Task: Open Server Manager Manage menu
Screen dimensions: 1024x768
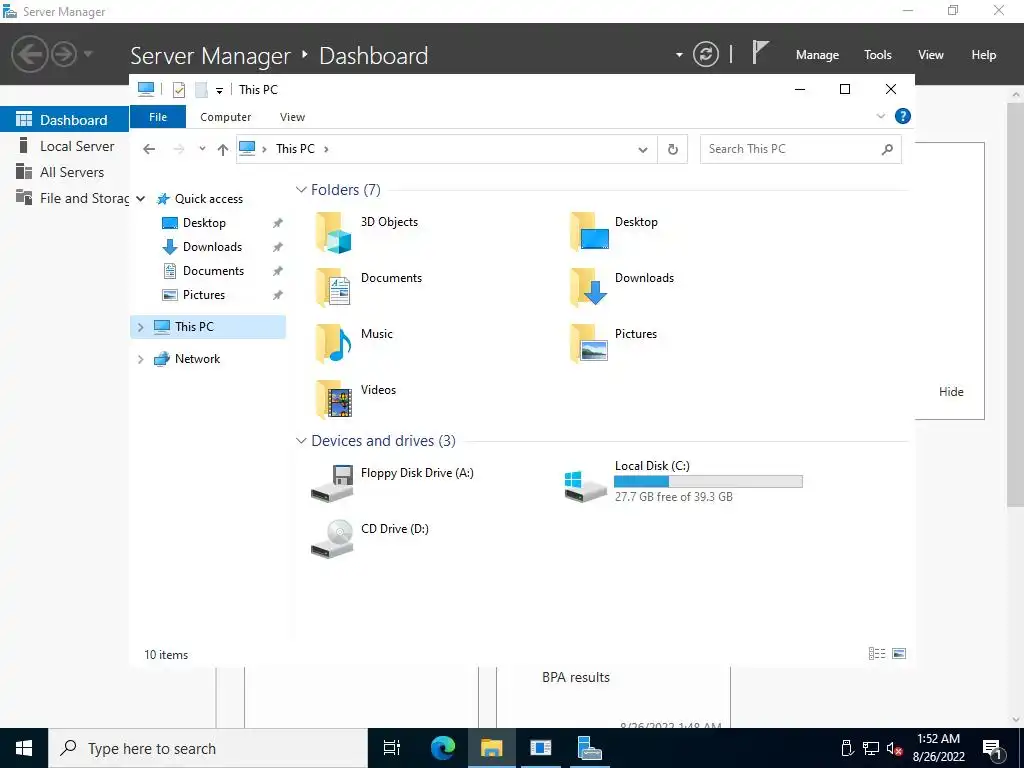Action: click(817, 55)
